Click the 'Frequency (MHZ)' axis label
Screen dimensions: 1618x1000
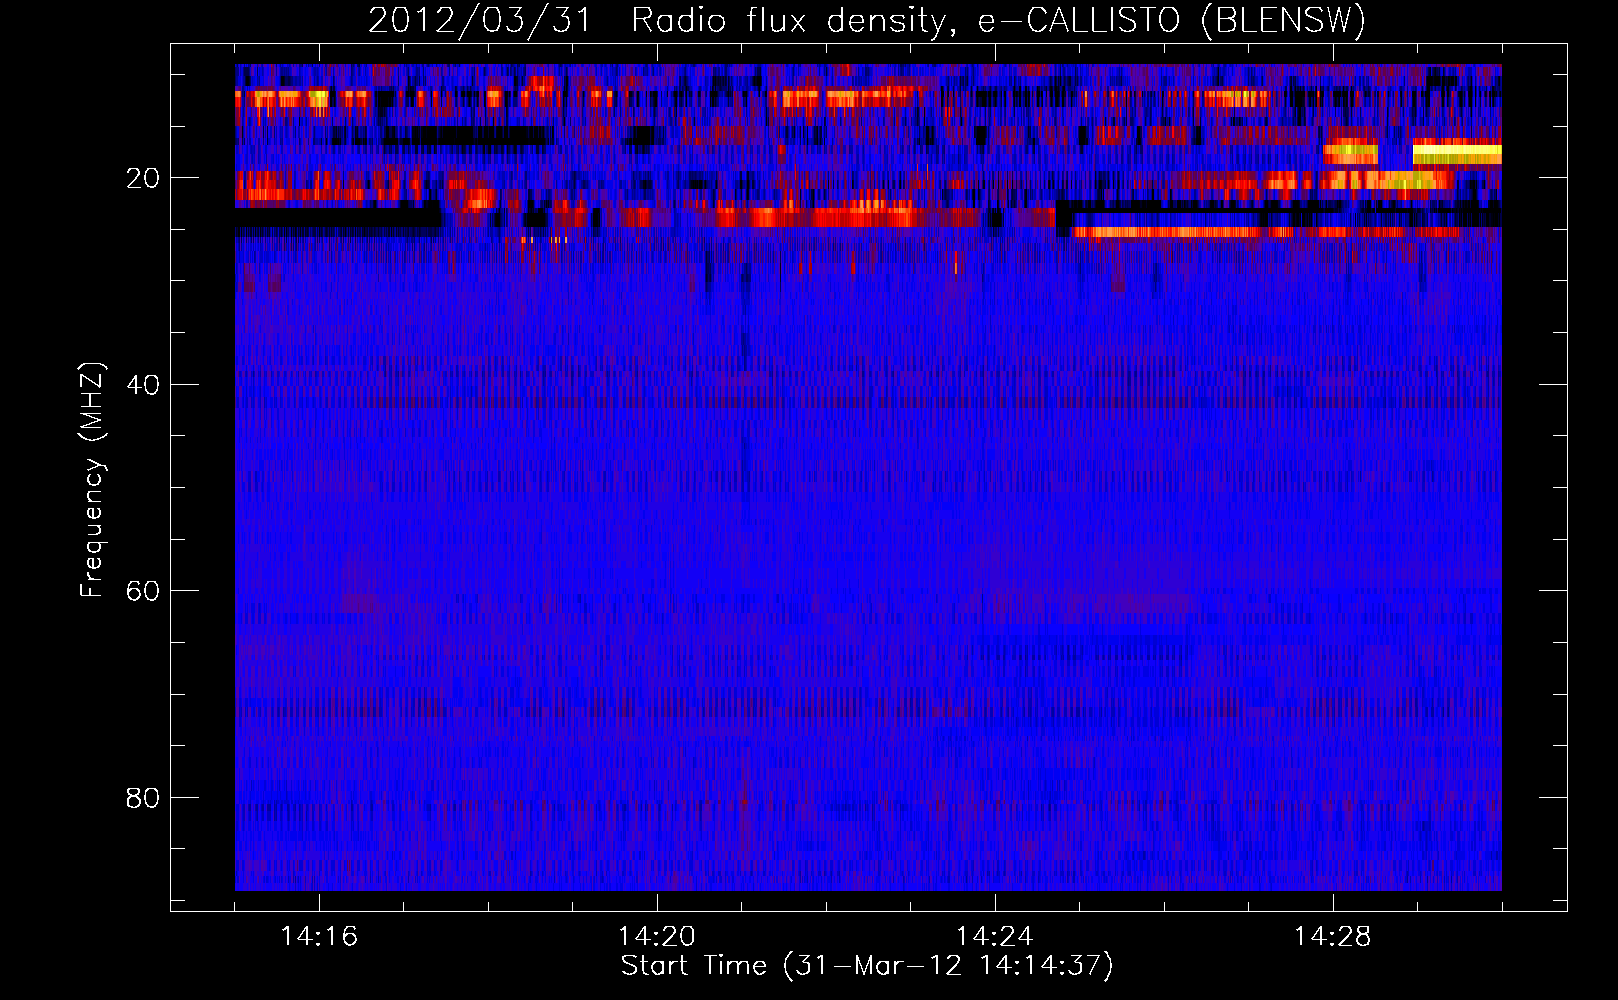click(91, 480)
